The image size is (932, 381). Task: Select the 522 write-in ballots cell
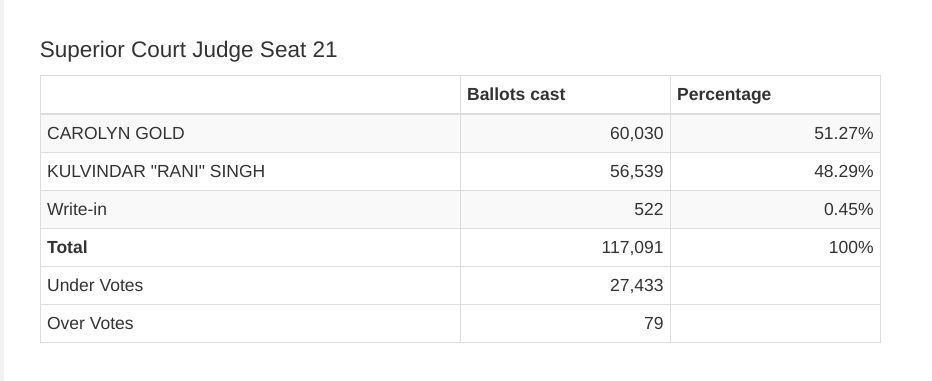click(565, 209)
